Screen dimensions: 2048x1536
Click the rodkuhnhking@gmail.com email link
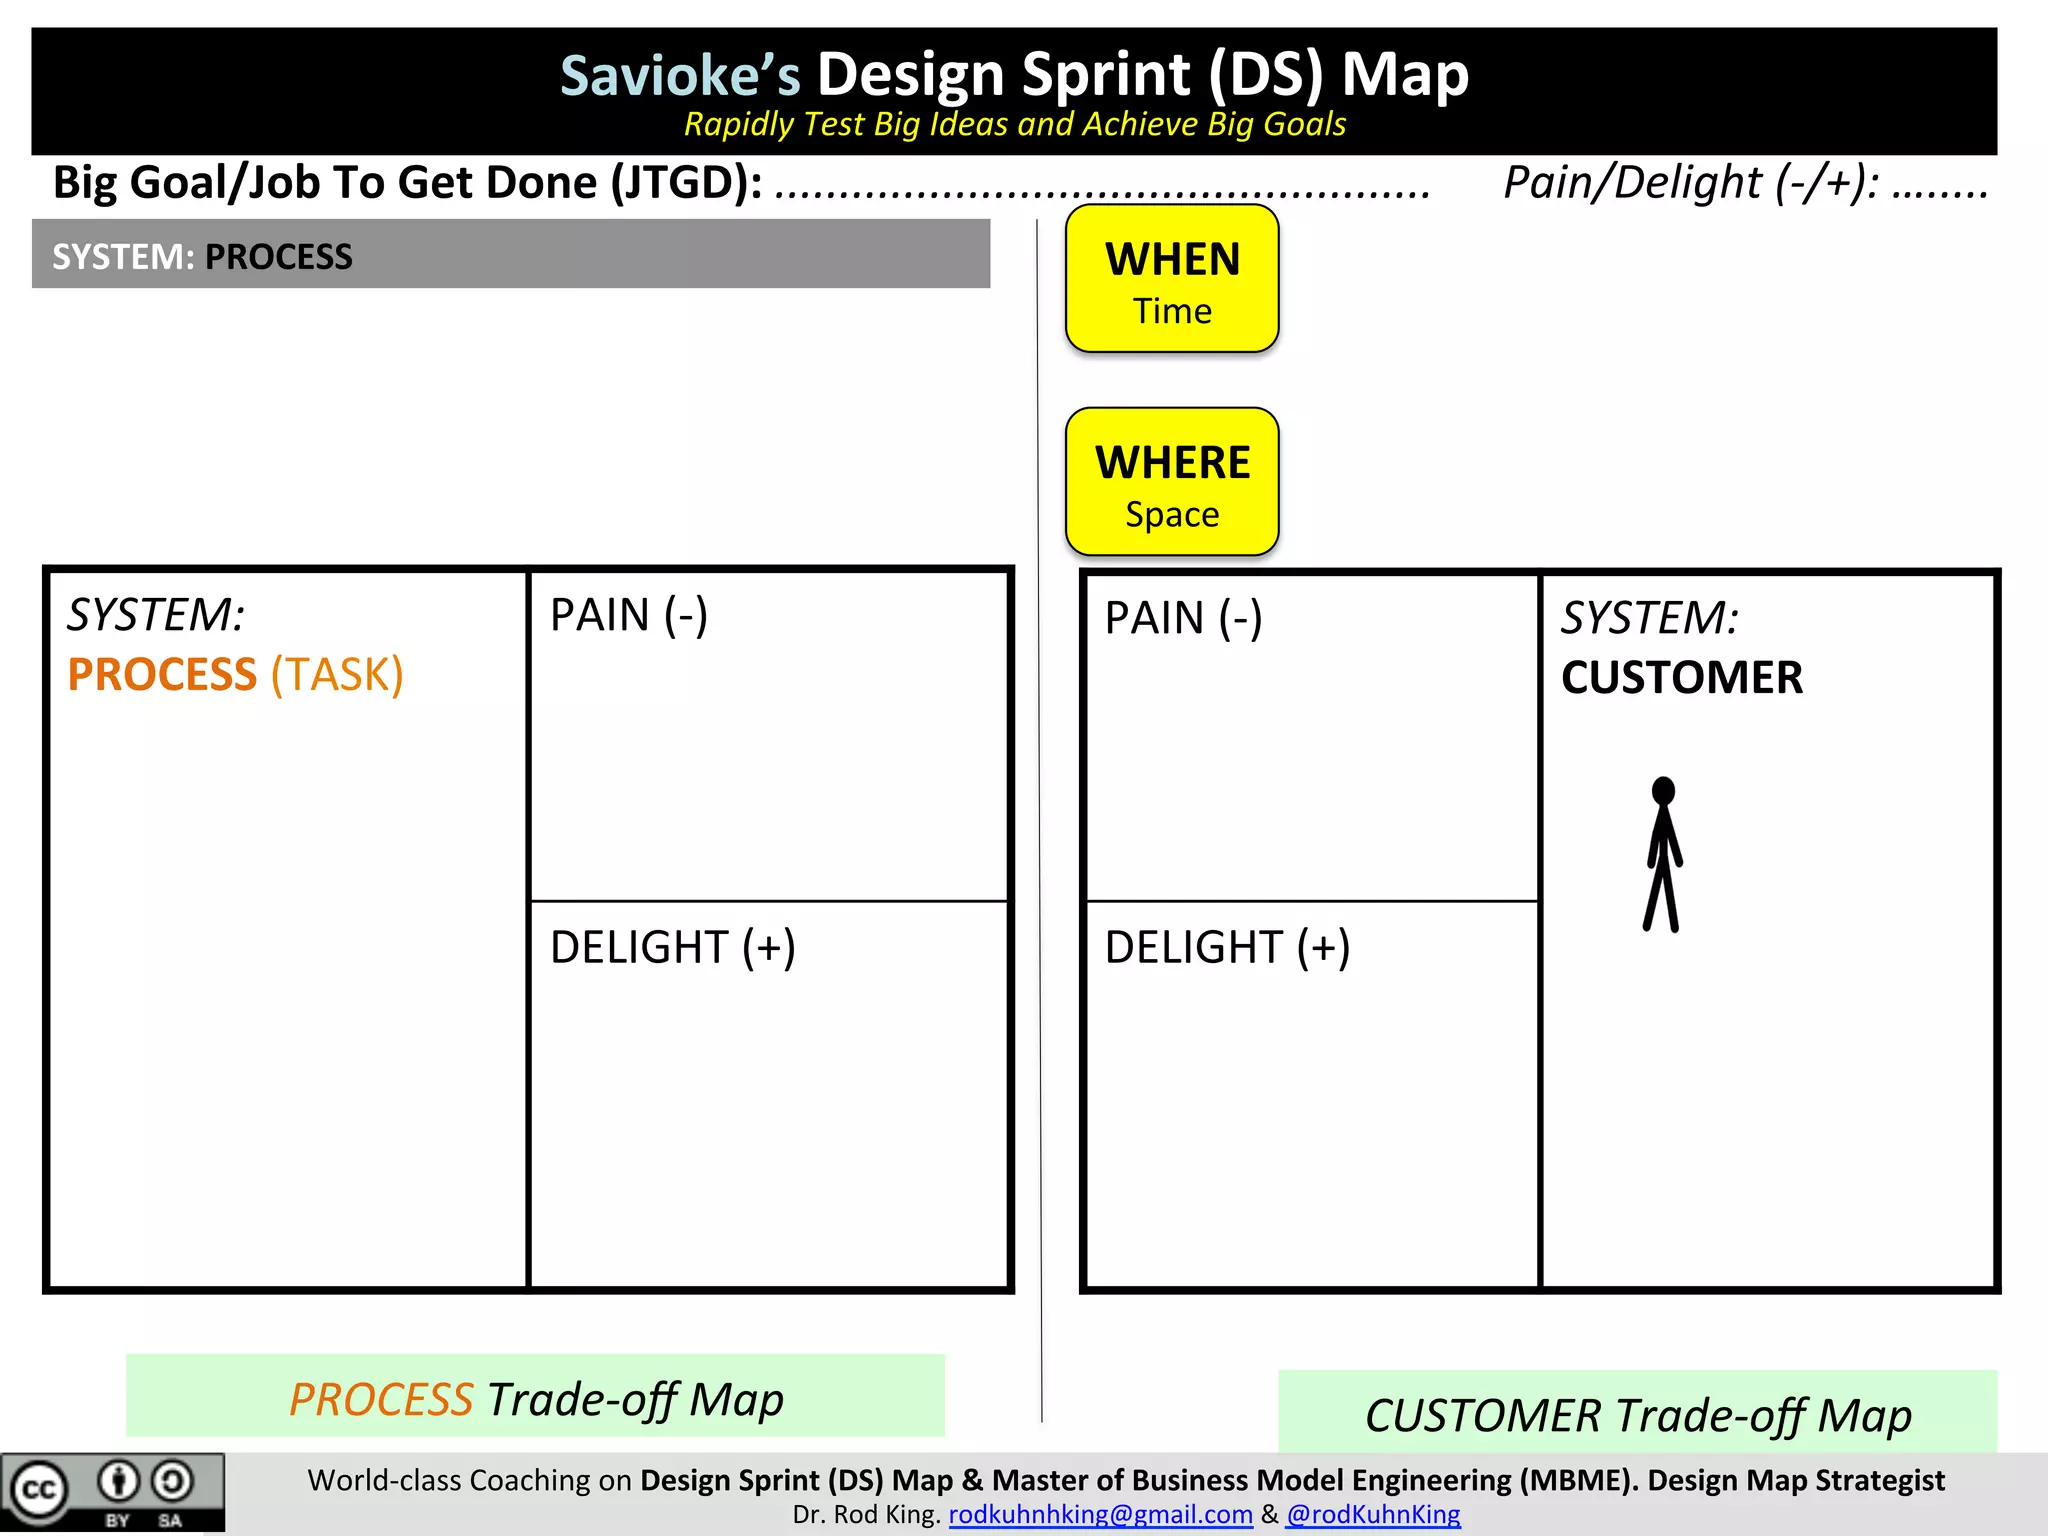pyautogui.click(x=1100, y=1515)
